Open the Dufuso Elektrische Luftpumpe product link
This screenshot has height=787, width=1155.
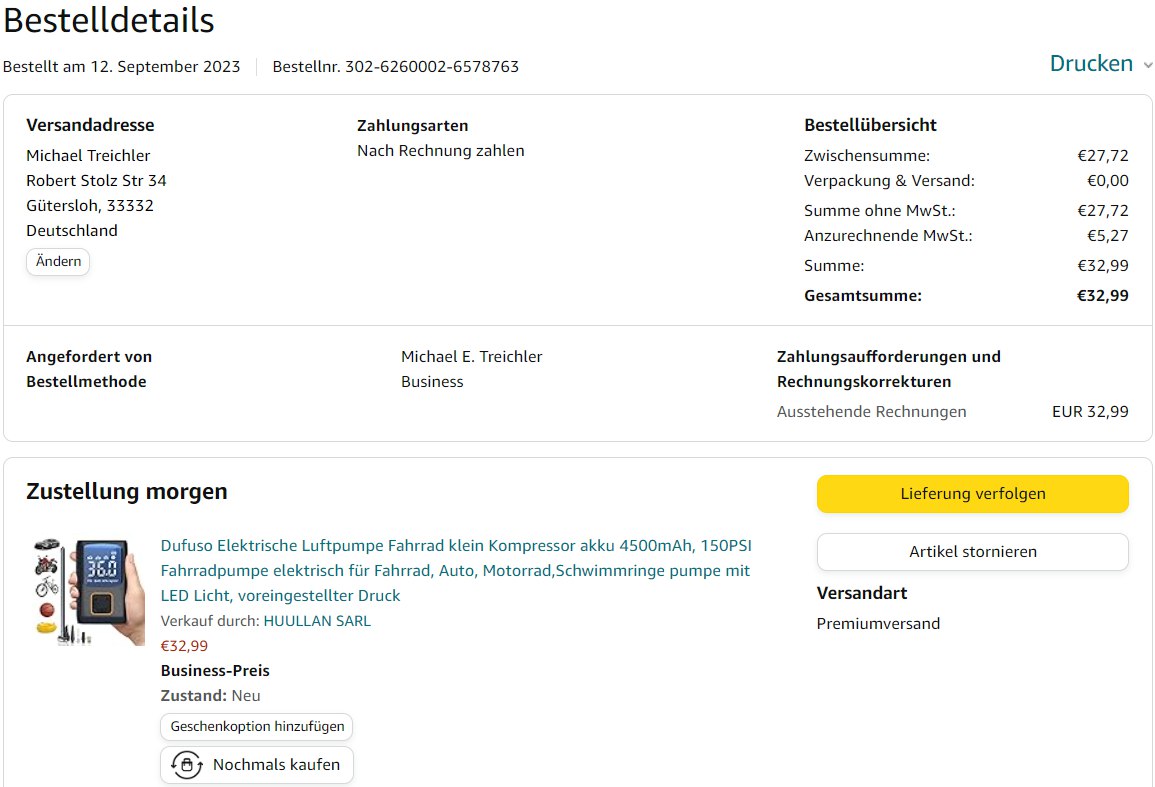pos(455,570)
